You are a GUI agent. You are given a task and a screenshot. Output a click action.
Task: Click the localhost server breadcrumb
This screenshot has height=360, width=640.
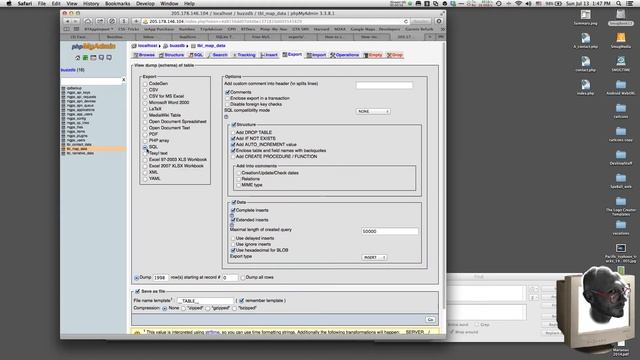point(147,46)
